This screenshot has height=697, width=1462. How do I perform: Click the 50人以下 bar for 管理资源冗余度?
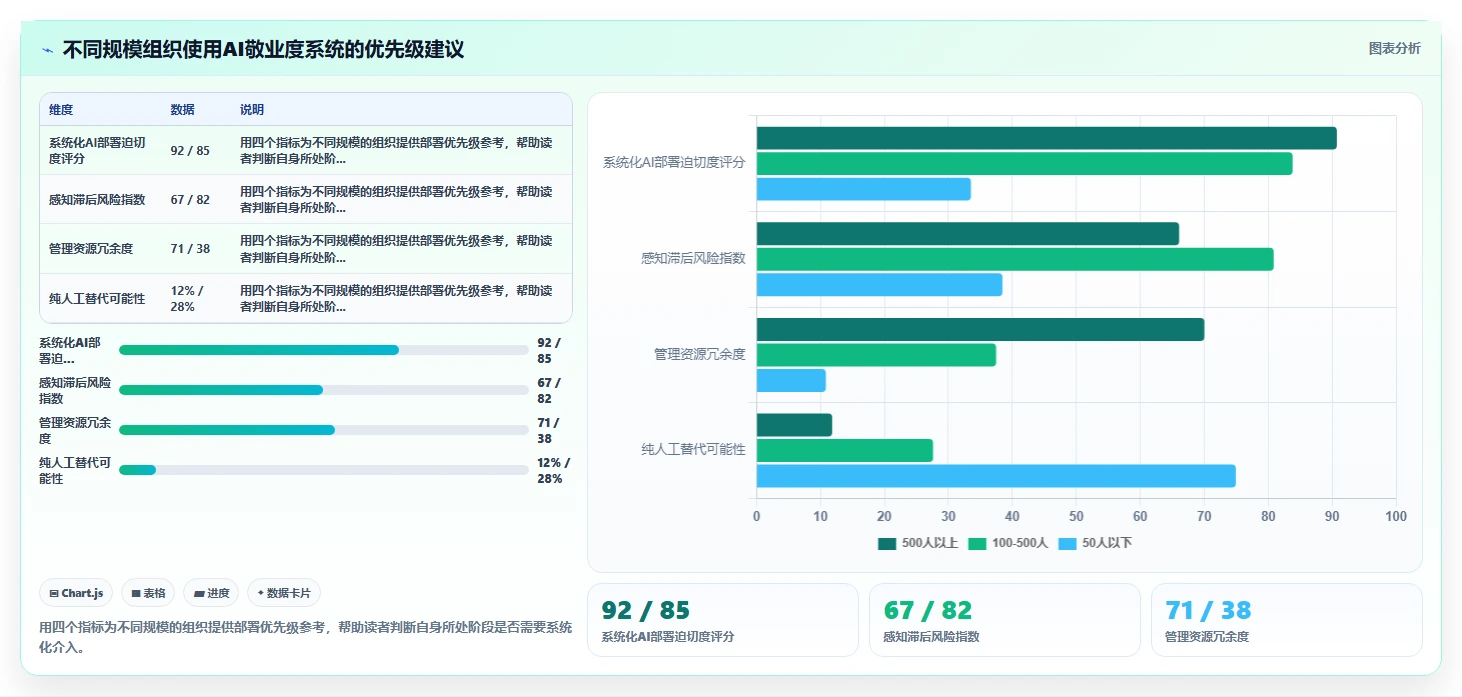click(x=791, y=380)
